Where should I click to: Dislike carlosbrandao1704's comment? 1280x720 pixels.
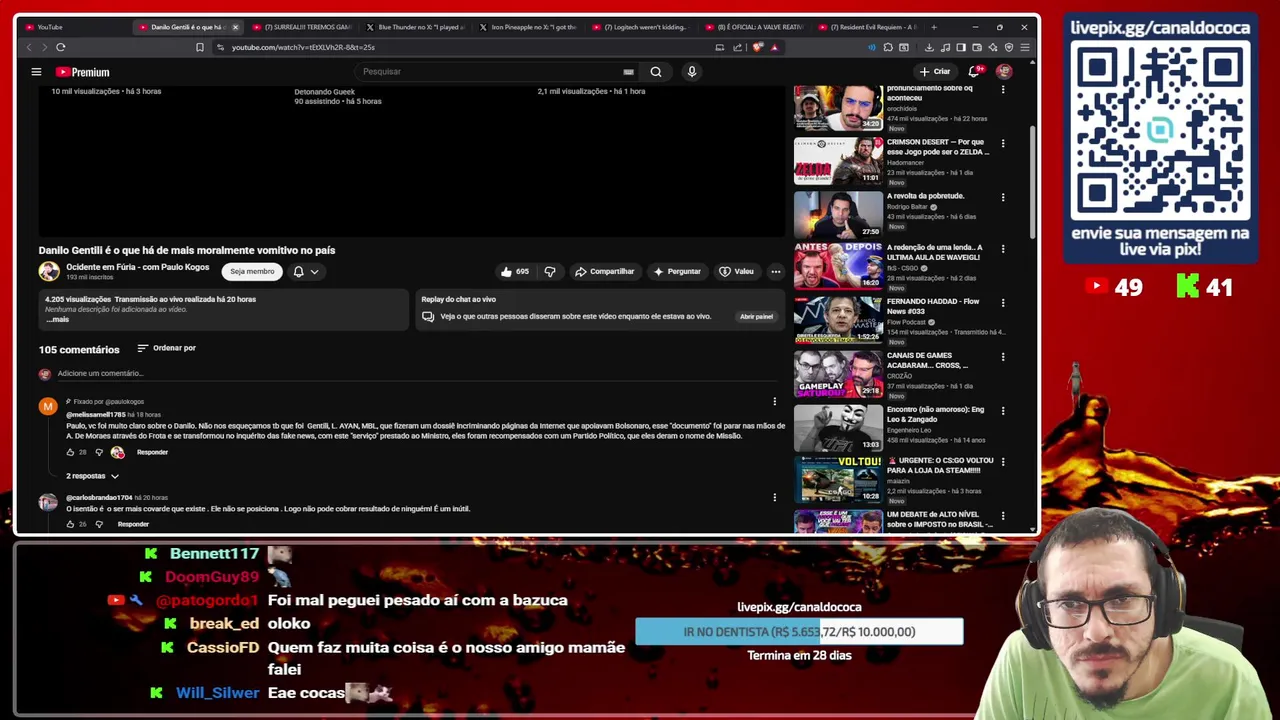click(x=98, y=524)
